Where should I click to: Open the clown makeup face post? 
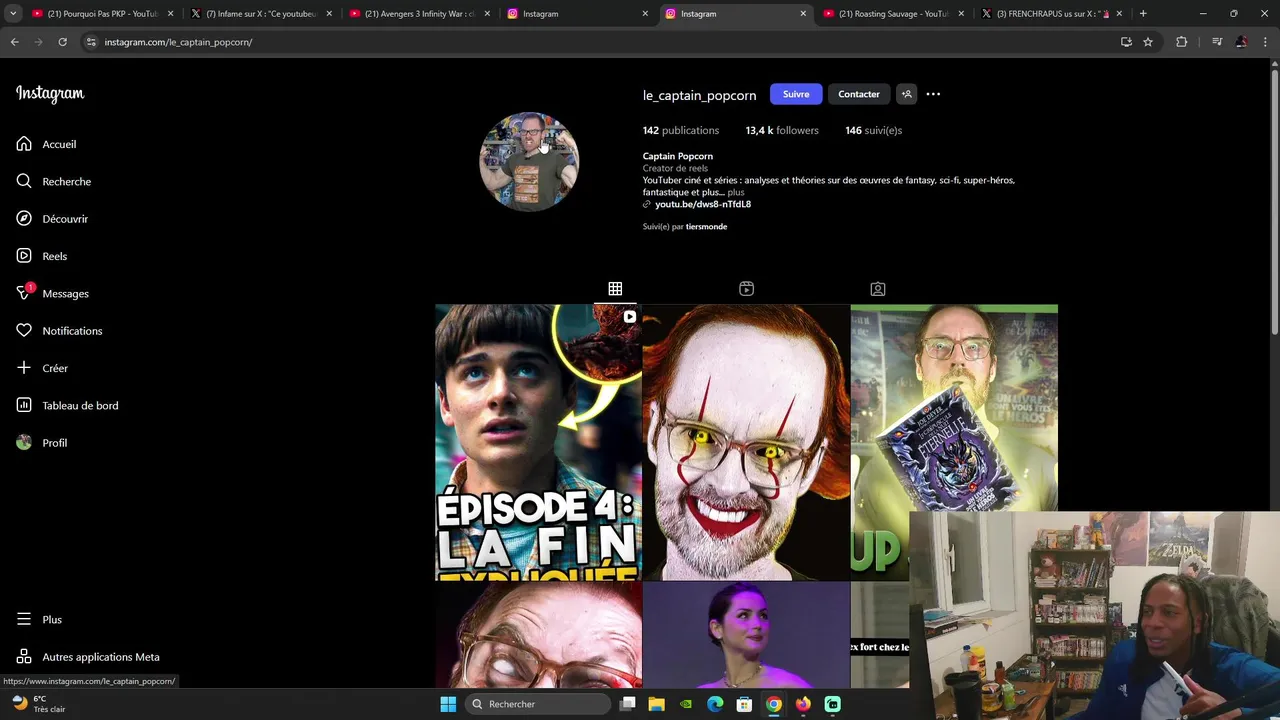coord(746,442)
